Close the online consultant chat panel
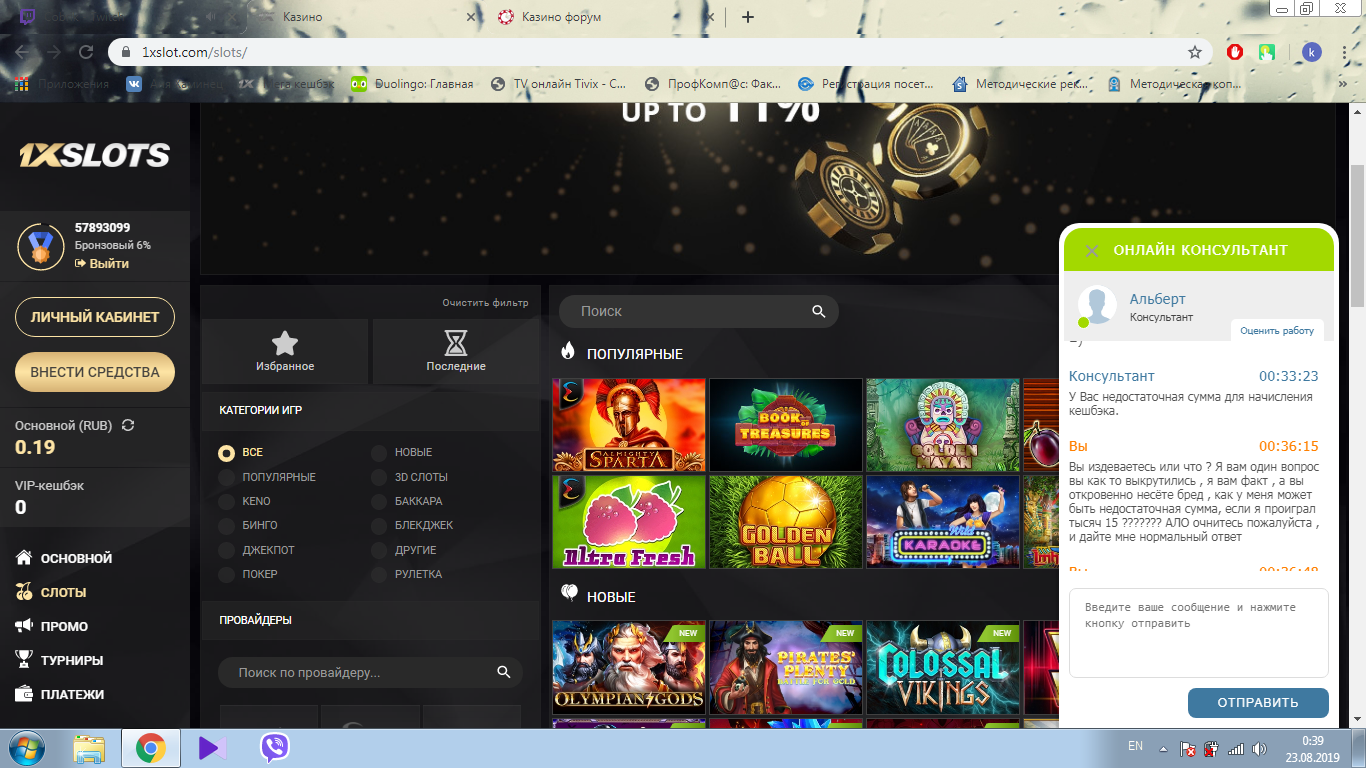1366x768 pixels. 1092,251
